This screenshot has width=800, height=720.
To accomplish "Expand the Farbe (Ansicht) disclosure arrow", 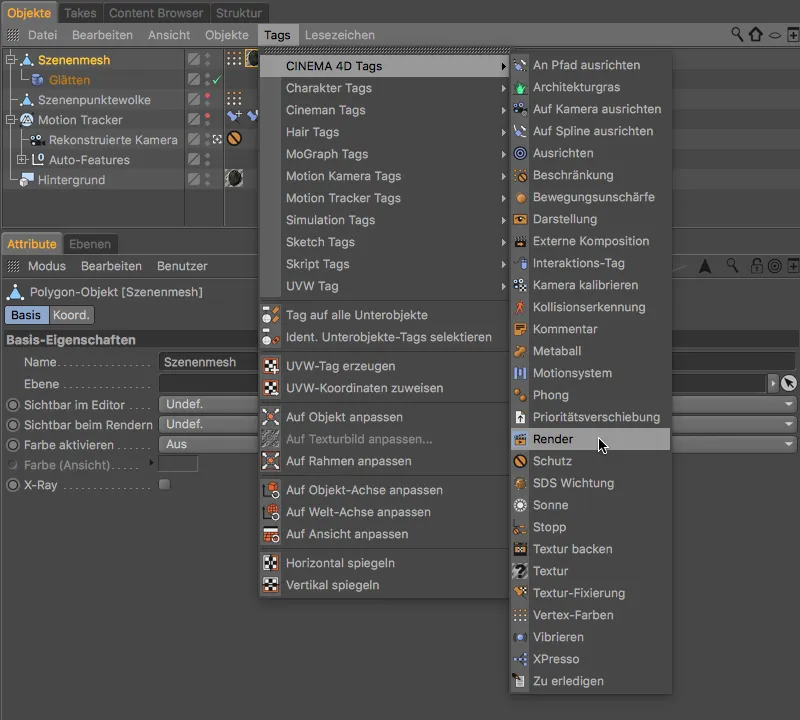I will coord(151,463).
